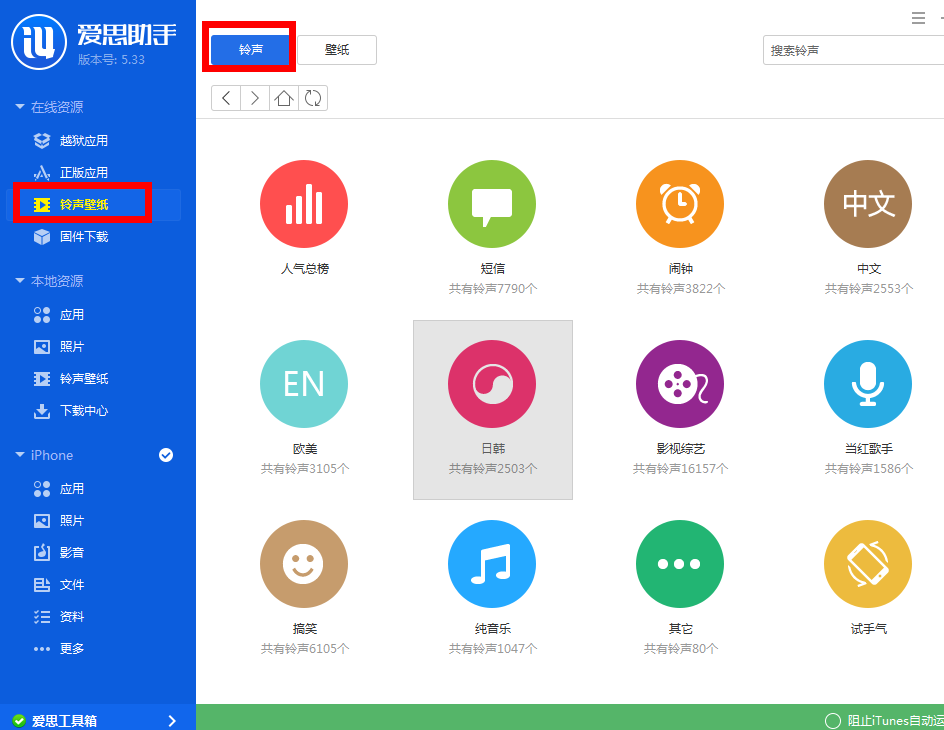Refresh the ringtone page
Image resolution: width=944 pixels, height=730 pixels.
(313, 98)
